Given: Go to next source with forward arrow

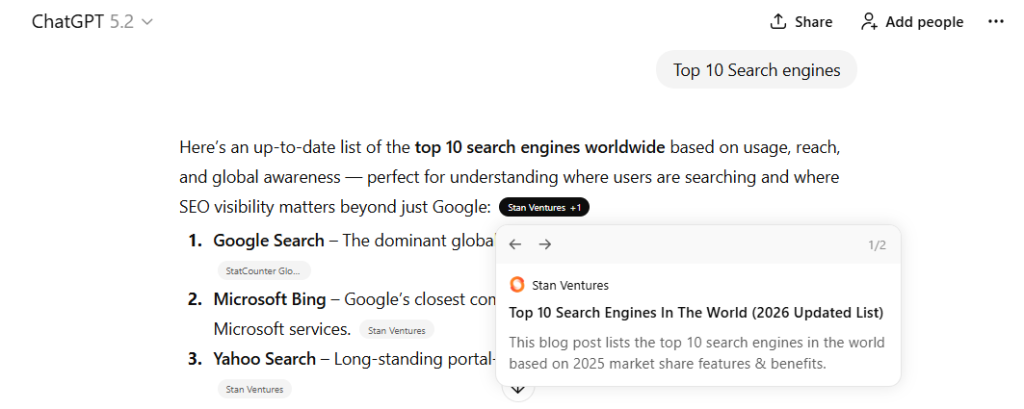Looking at the screenshot, I should 545,245.
